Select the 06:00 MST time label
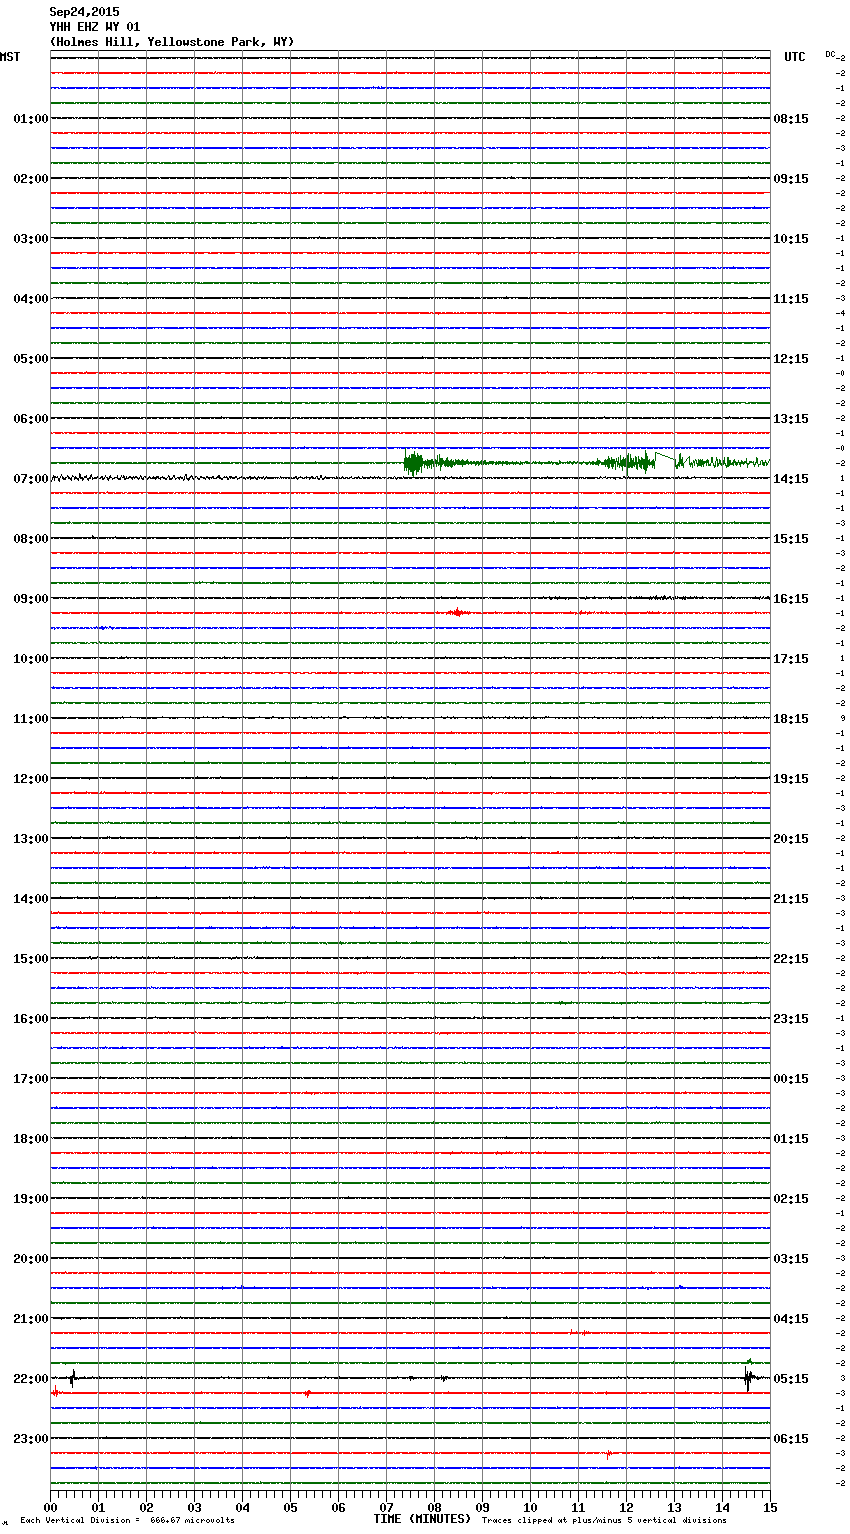Image resolution: width=850 pixels, height=1534 pixels. [x=31, y=419]
